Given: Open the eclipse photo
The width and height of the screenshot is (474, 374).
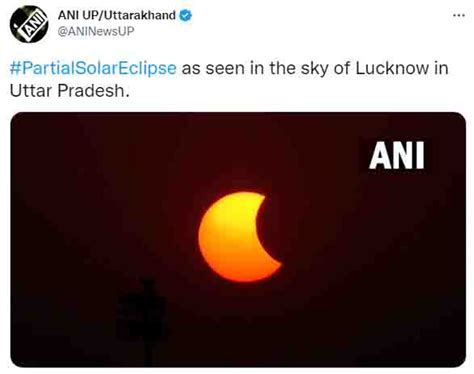Looking at the screenshot, I should (238, 240).
